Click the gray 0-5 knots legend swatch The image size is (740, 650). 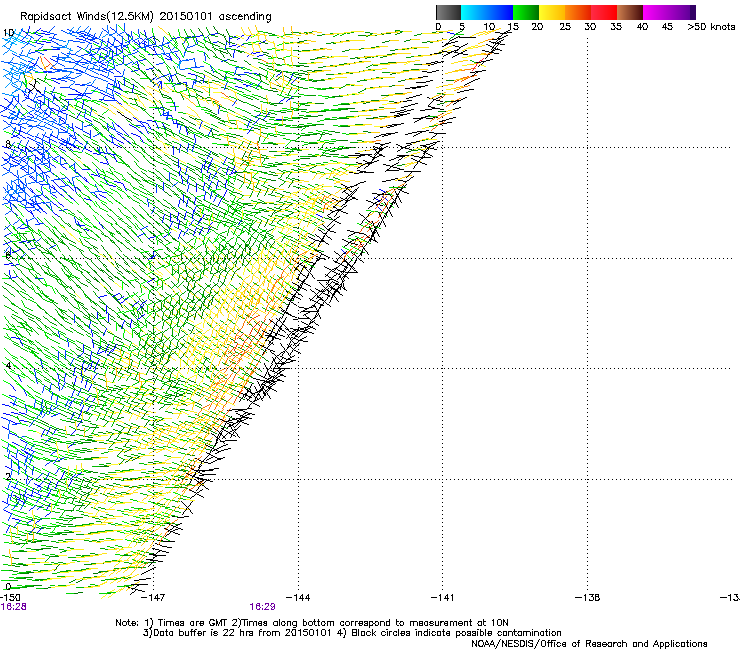[x=448, y=12]
